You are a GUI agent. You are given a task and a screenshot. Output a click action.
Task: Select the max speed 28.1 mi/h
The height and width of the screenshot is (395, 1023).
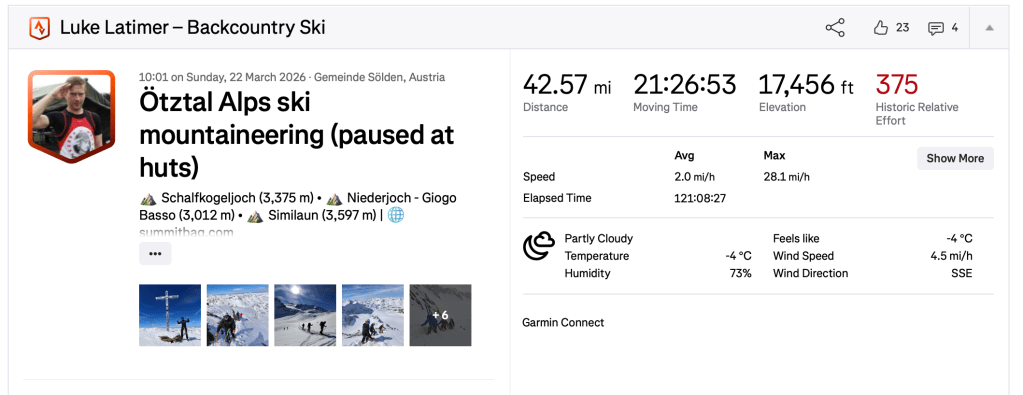[786, 177]
